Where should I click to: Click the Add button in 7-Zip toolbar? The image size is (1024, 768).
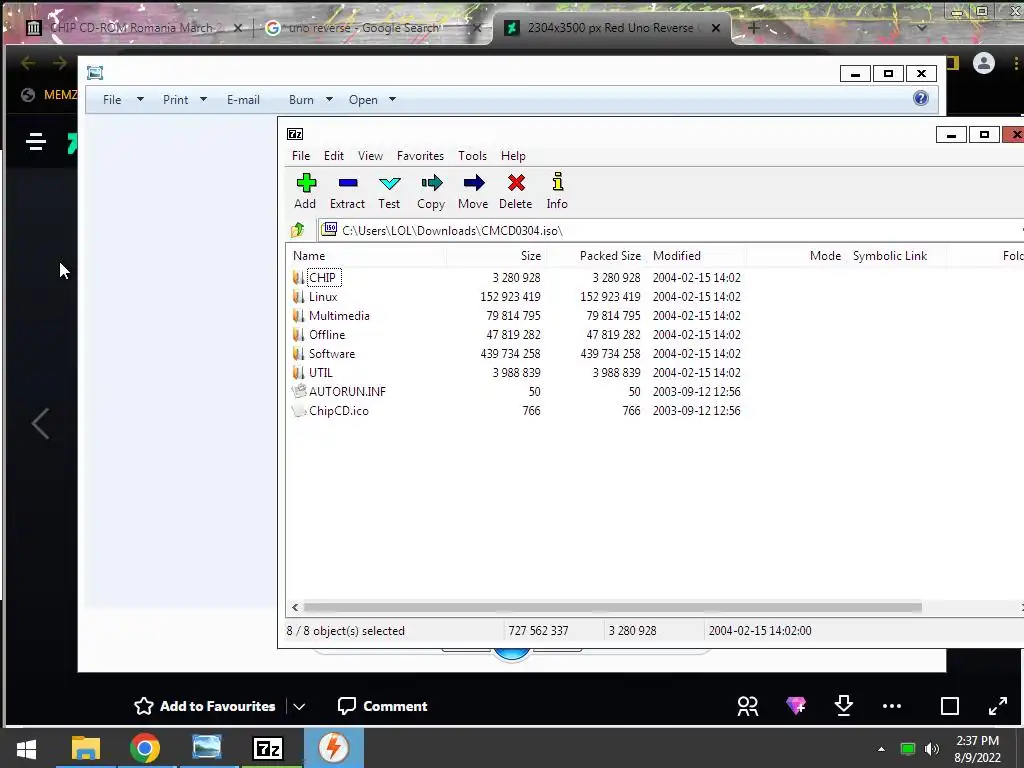(305, 191)
